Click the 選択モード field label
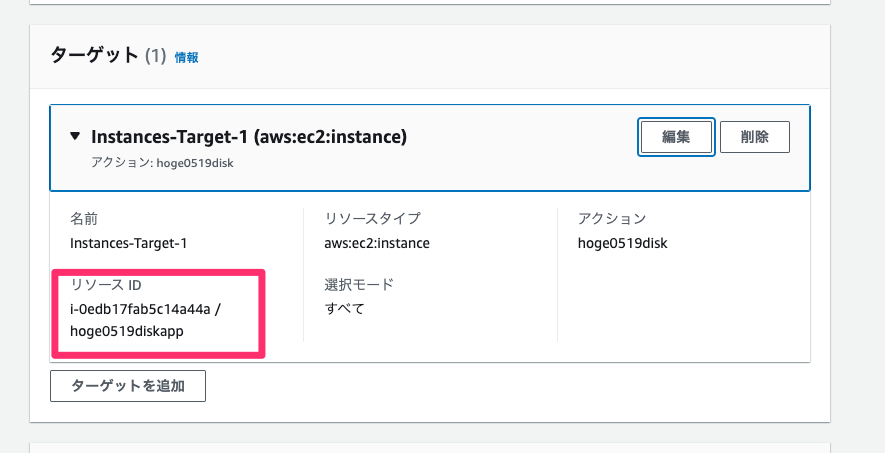The height and width of the screenshot is (453, 885). [x=359, y=284]
